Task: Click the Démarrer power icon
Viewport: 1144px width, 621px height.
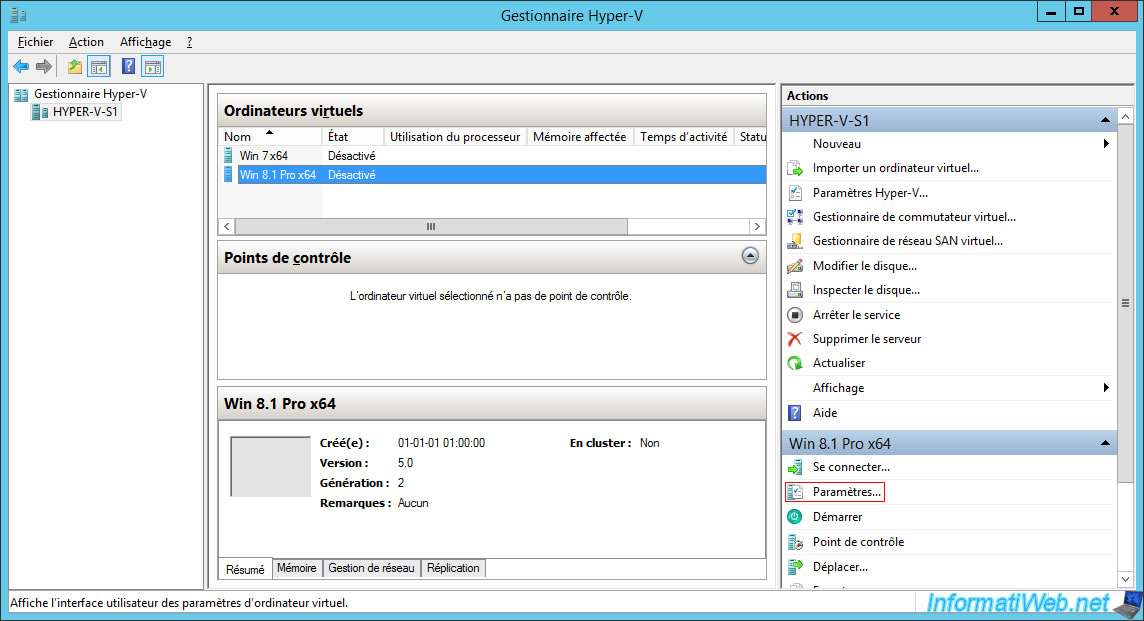Action: click(x=795, y=517)
